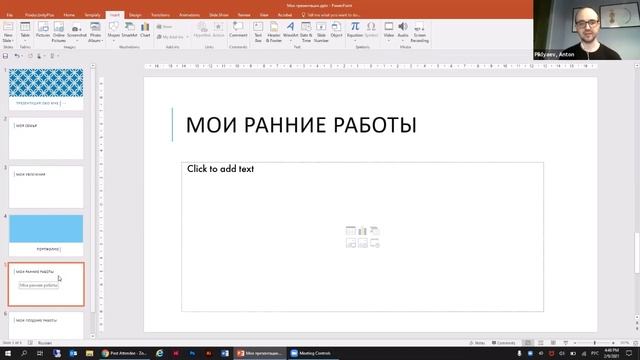This screenshot has height=360, width=640.
Task: Open the Header & Footer dialog
Action: [274, 32]
